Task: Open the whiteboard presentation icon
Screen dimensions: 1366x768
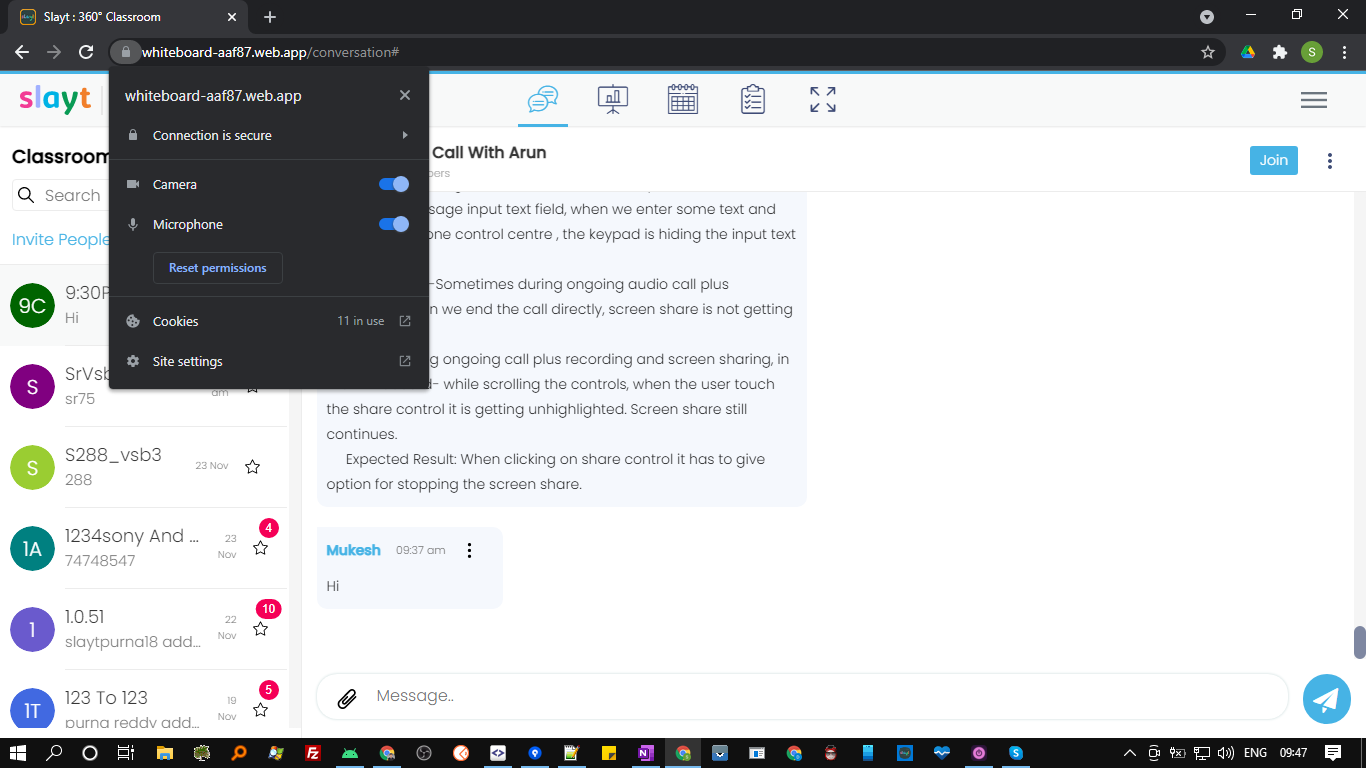Action: click(613, 99)
